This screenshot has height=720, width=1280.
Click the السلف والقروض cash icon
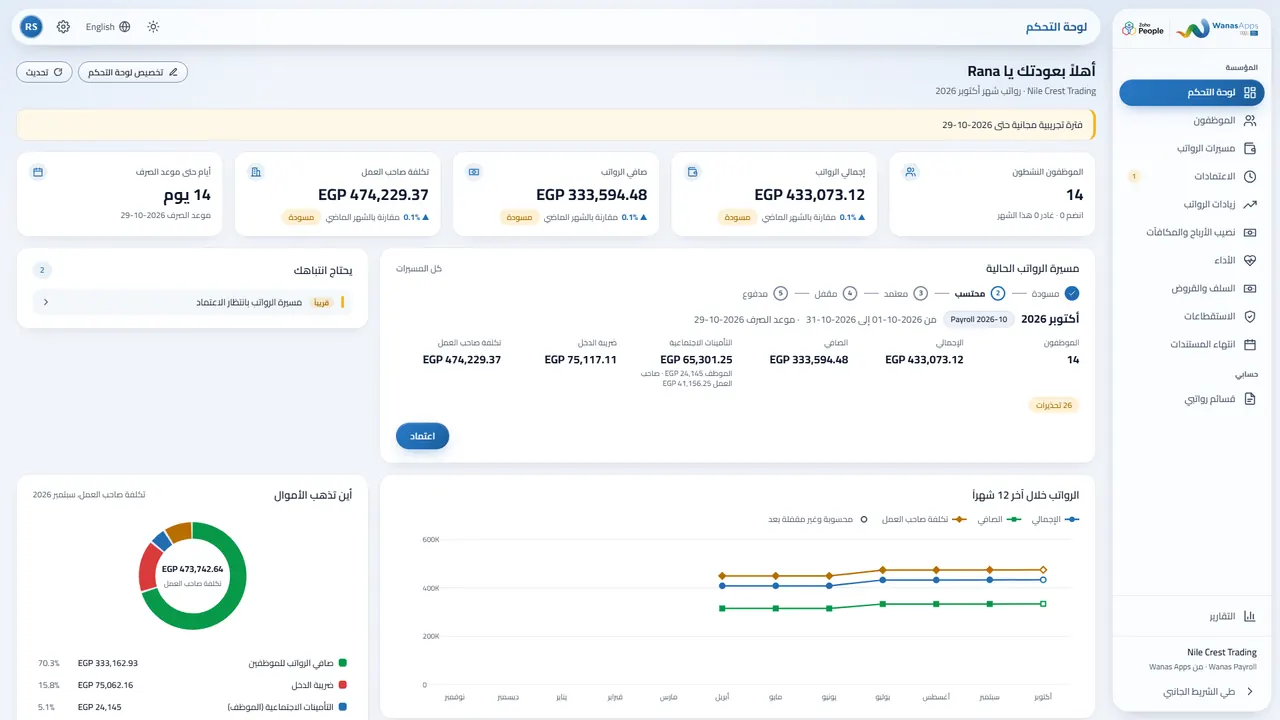pyautogui.click(x=1249, y=288)
